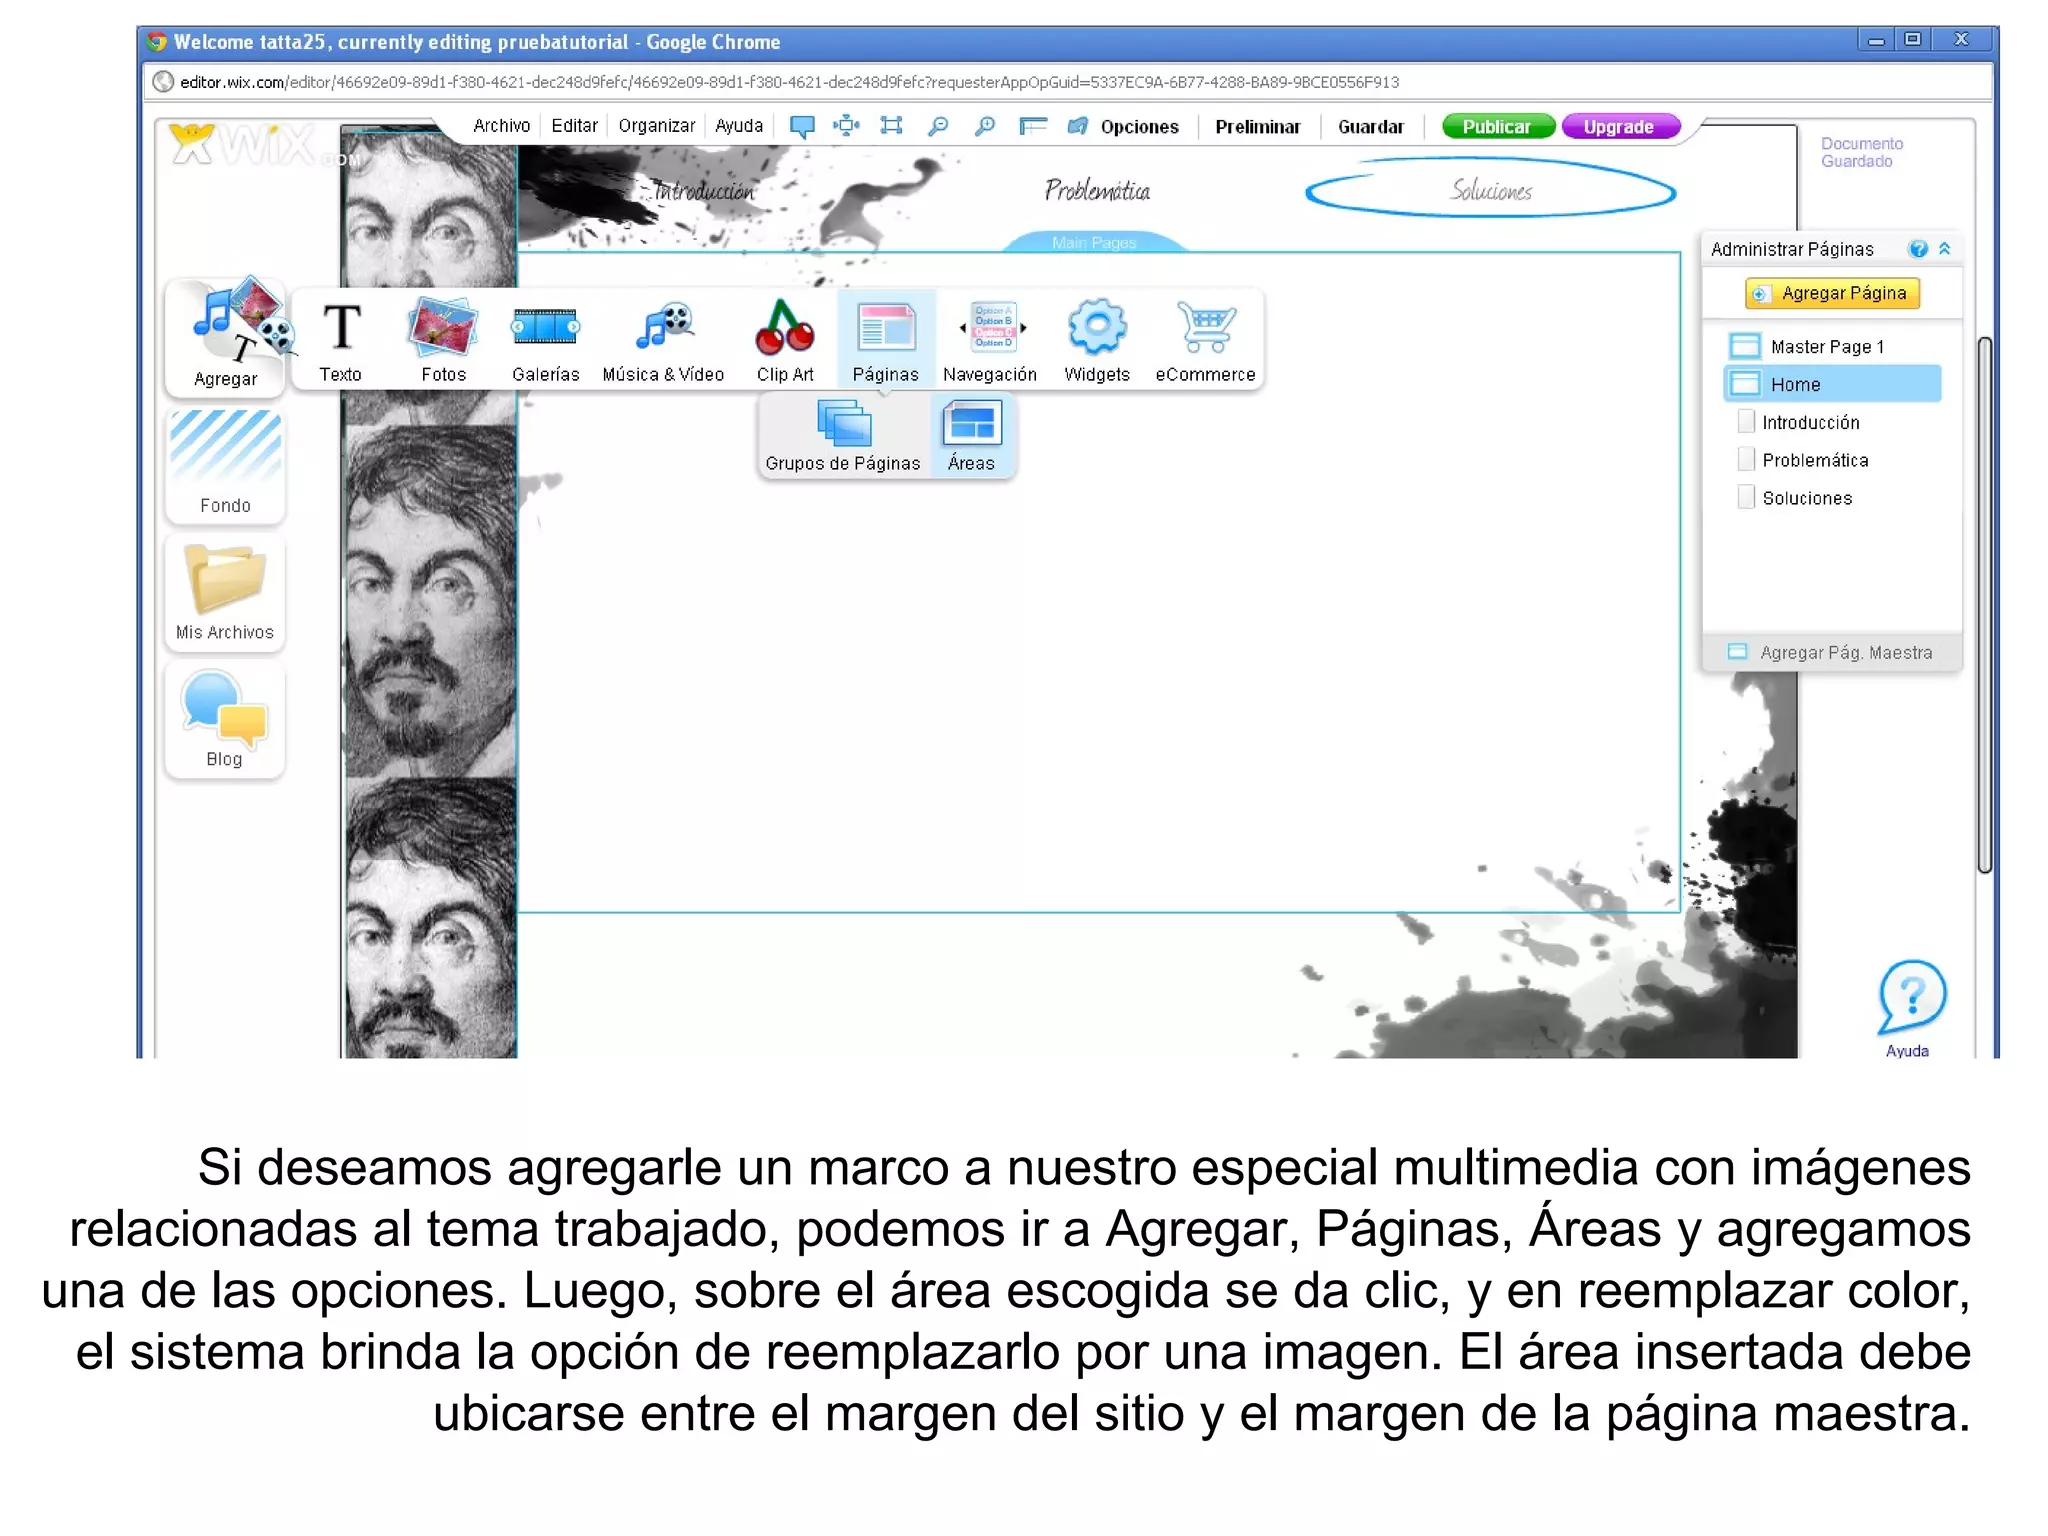The image size is (2048, 1536).
Task: Click the Main Pages tab label
Action: 1094,243
